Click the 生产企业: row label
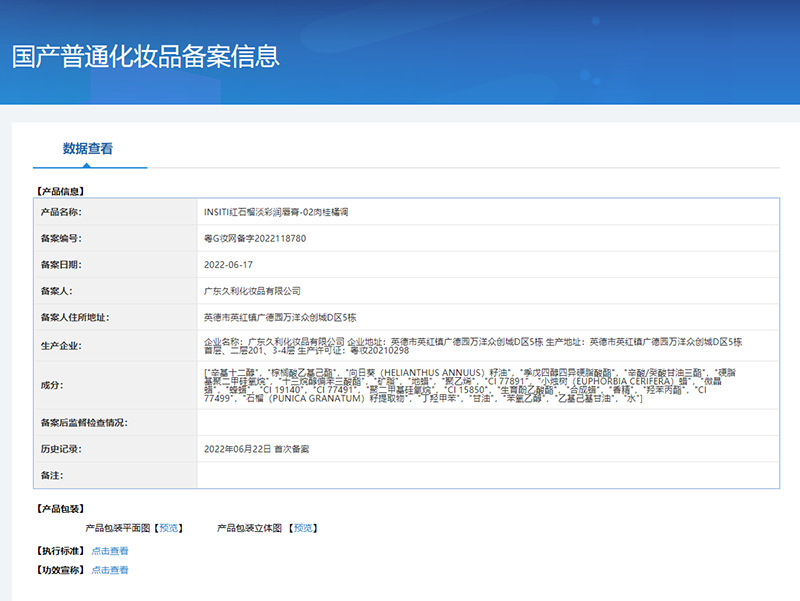This screenshot has width=800, height=601. [x=61, y=346]
